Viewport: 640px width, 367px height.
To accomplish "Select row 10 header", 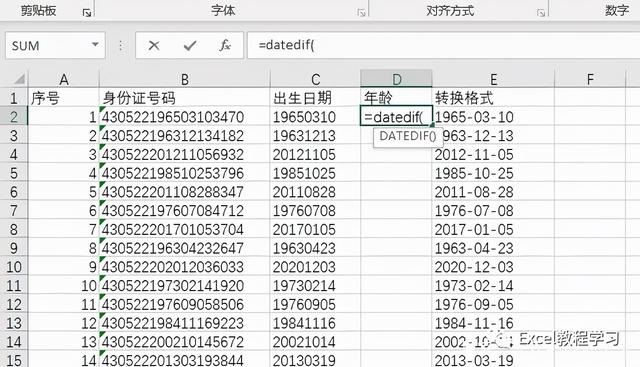I will click(x=13, y=267).
